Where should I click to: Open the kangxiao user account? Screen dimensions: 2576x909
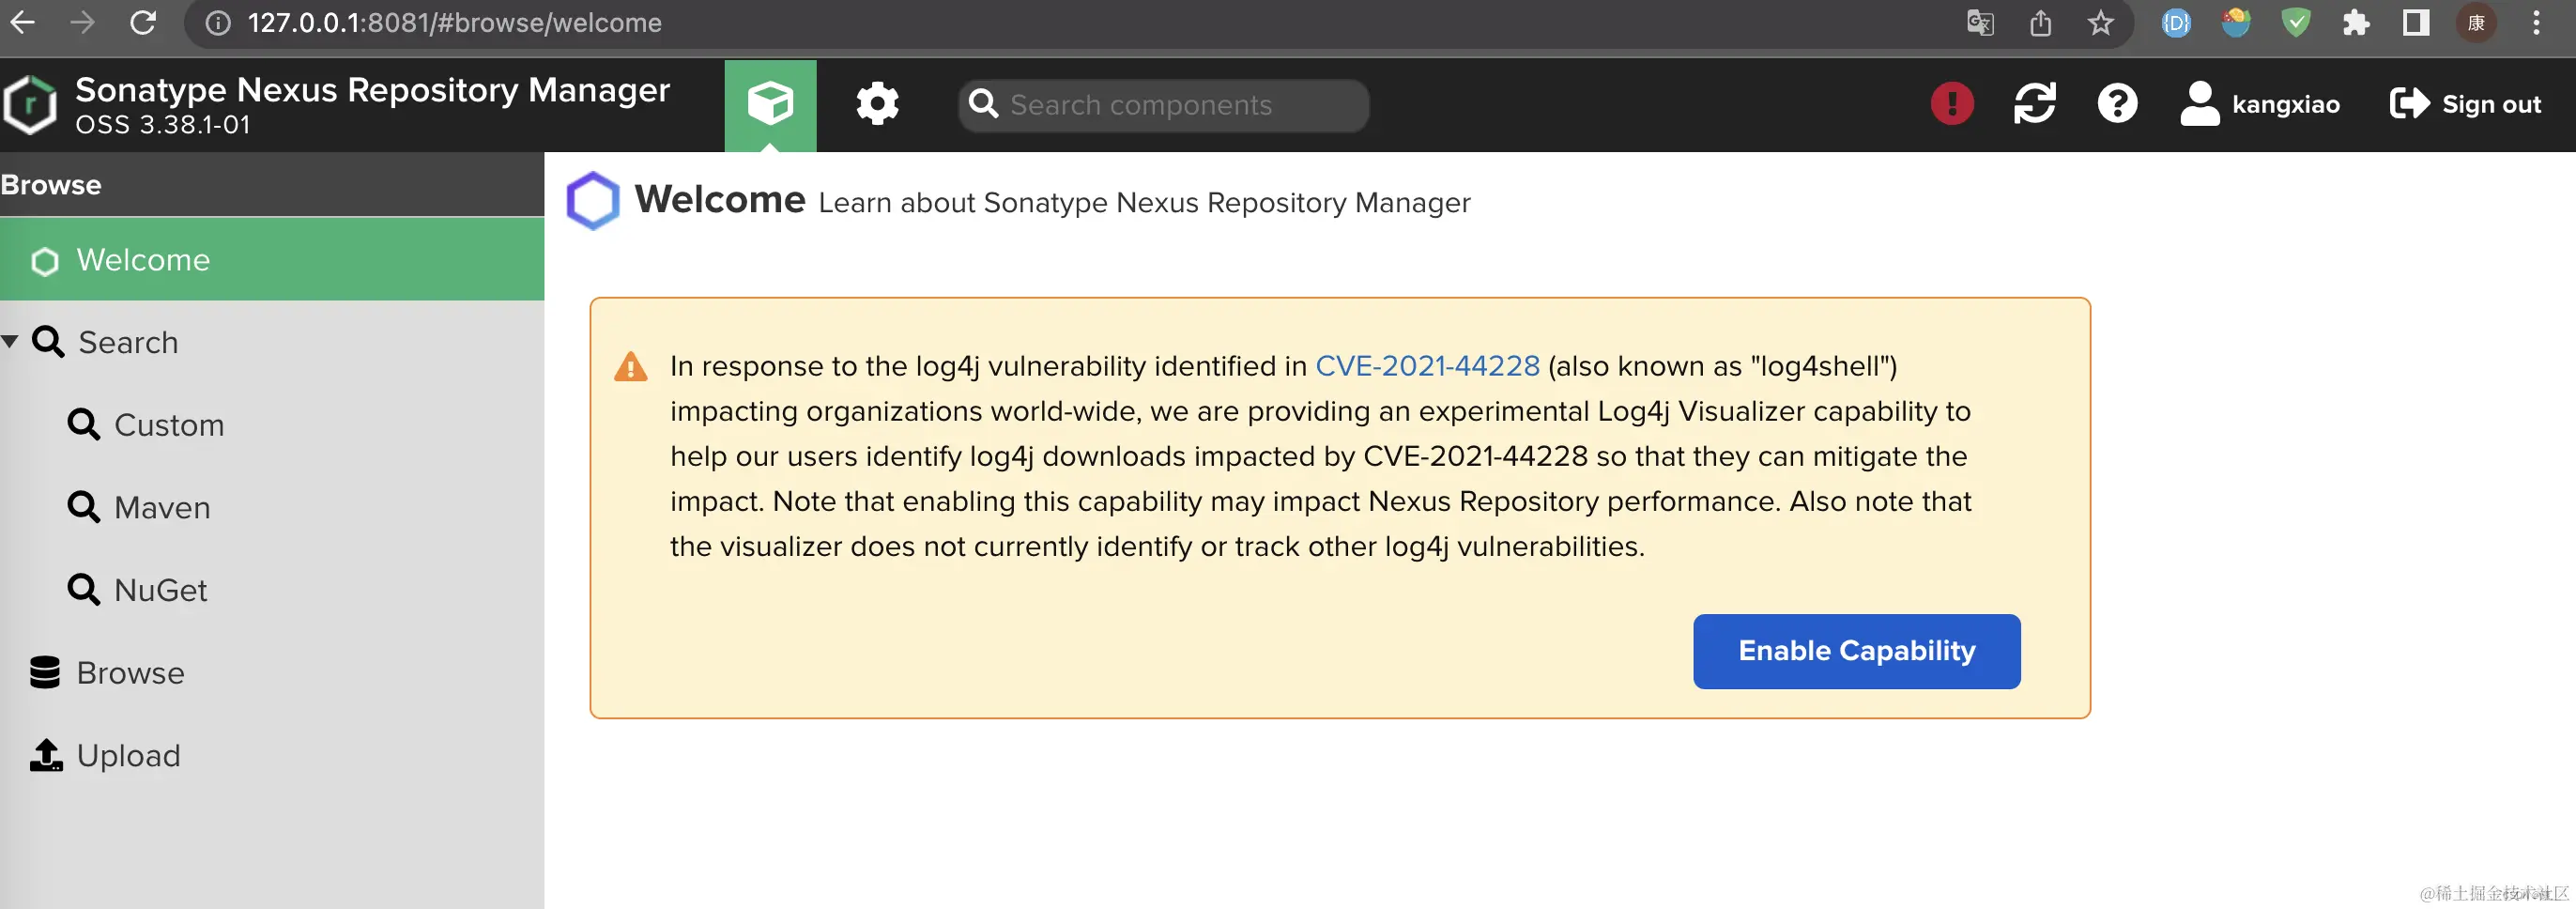[x=2260, y=104]
